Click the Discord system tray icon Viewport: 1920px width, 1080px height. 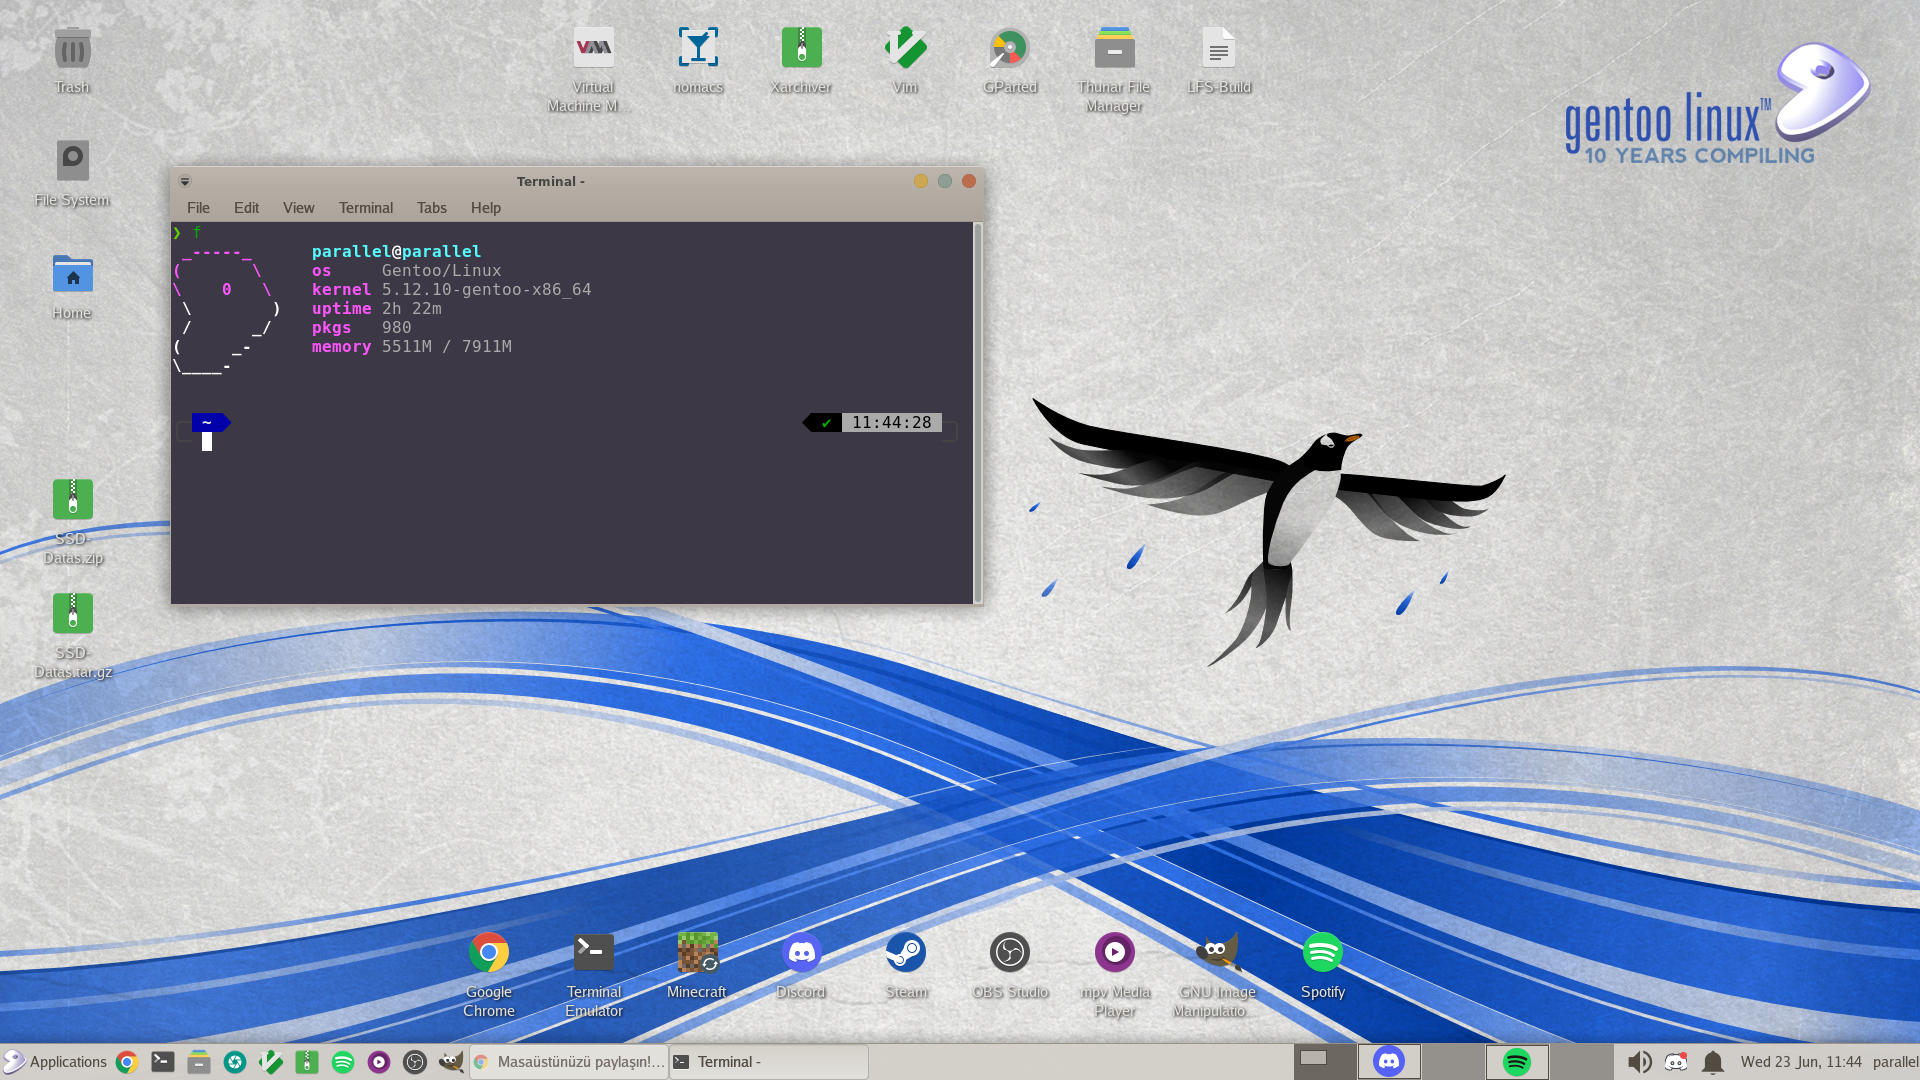(1676, 1062)
